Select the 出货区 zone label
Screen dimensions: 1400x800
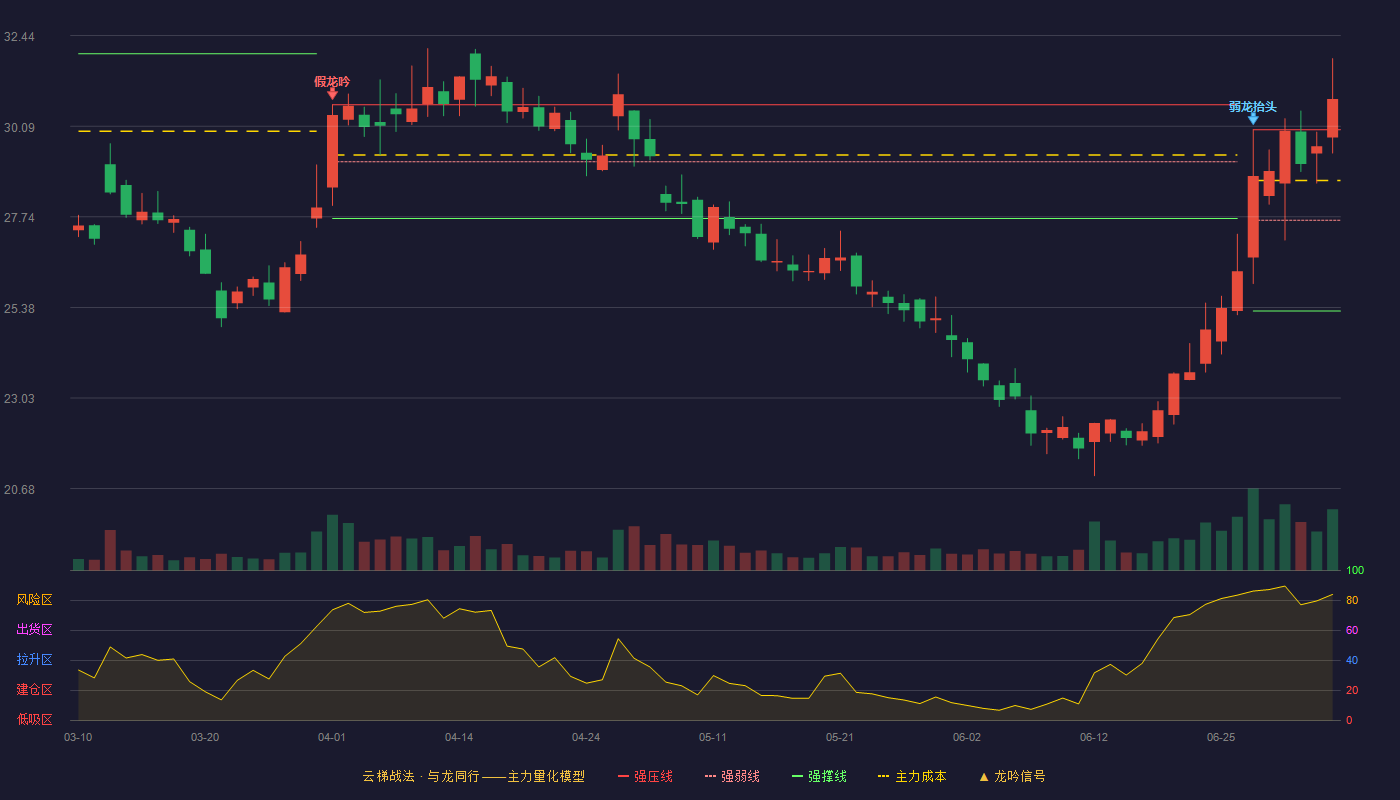pyautogui.click(x=34, y=630)
